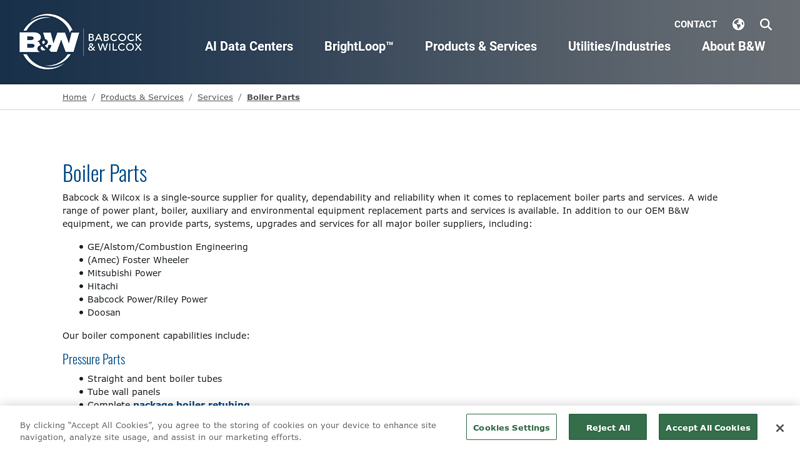The height and width of the screenshot is (450, 800).
Task: Open the BrightLoop menu item
Action: (358, 46)
